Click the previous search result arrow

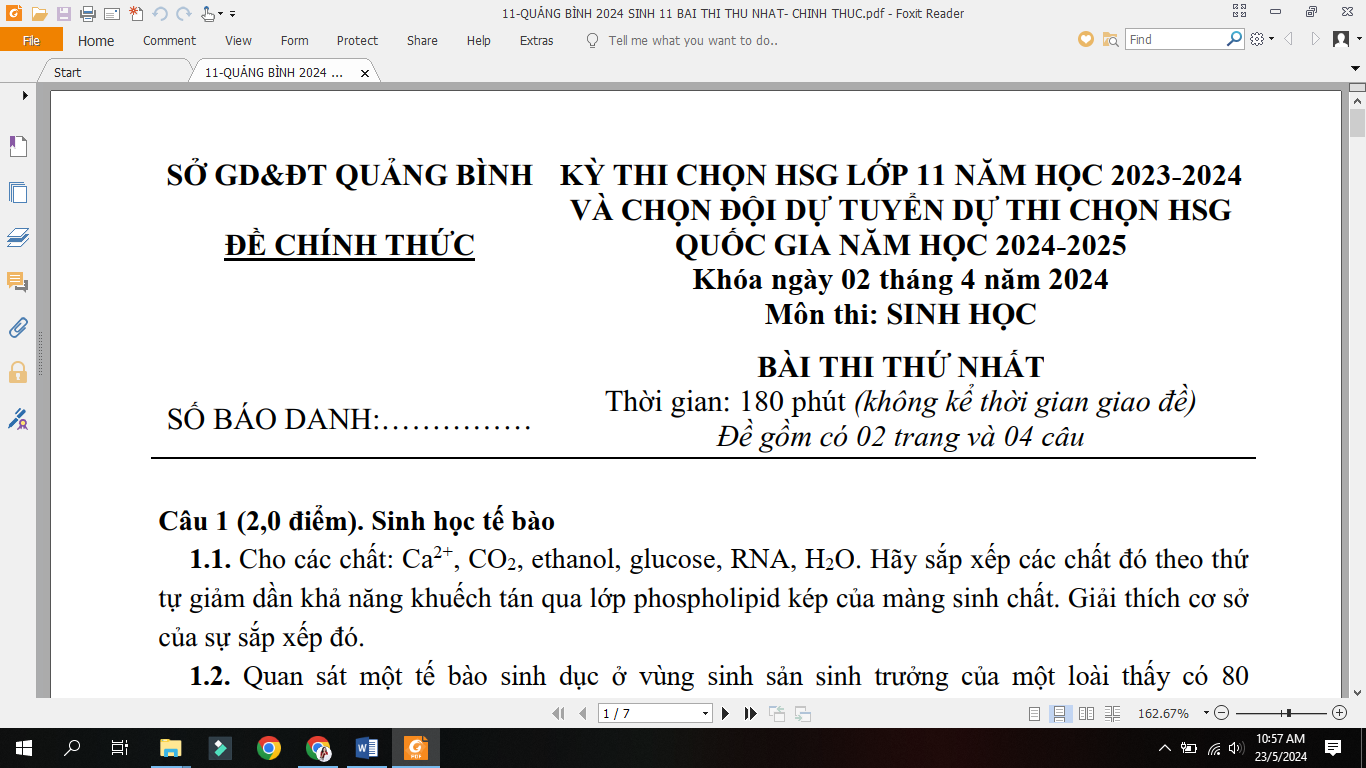tap(1288, 39)
